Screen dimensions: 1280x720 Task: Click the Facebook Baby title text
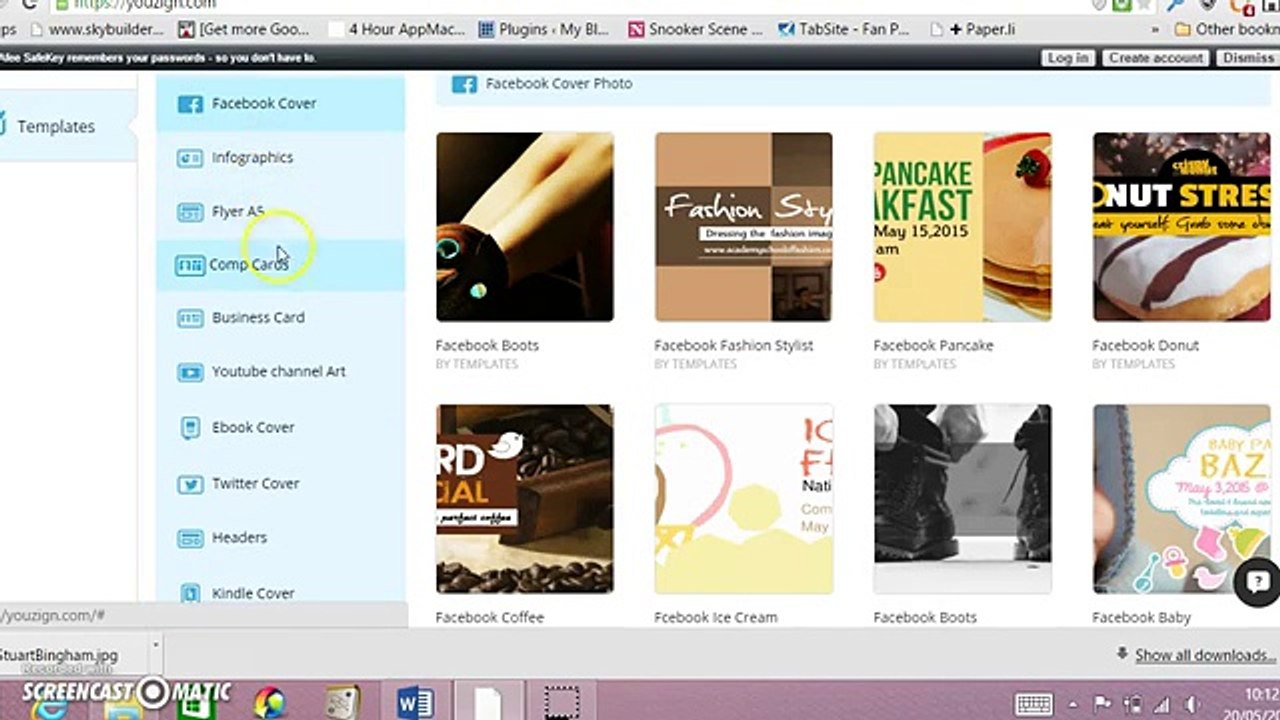coord(1142,617)
